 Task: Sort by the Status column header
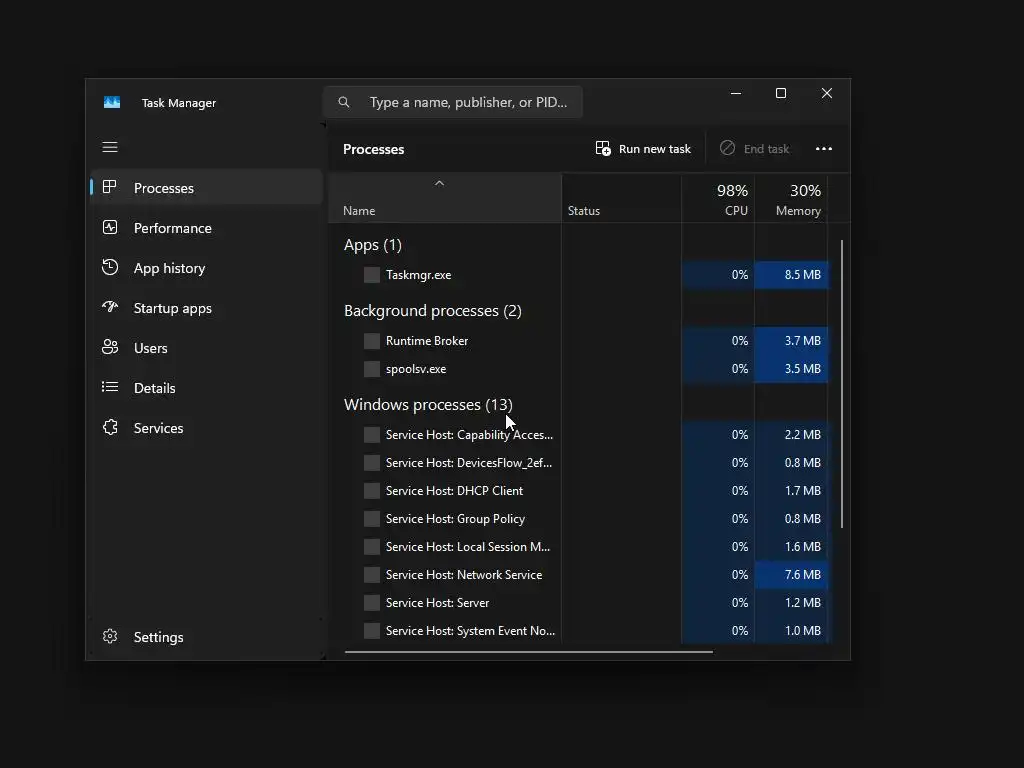point(621,199)
